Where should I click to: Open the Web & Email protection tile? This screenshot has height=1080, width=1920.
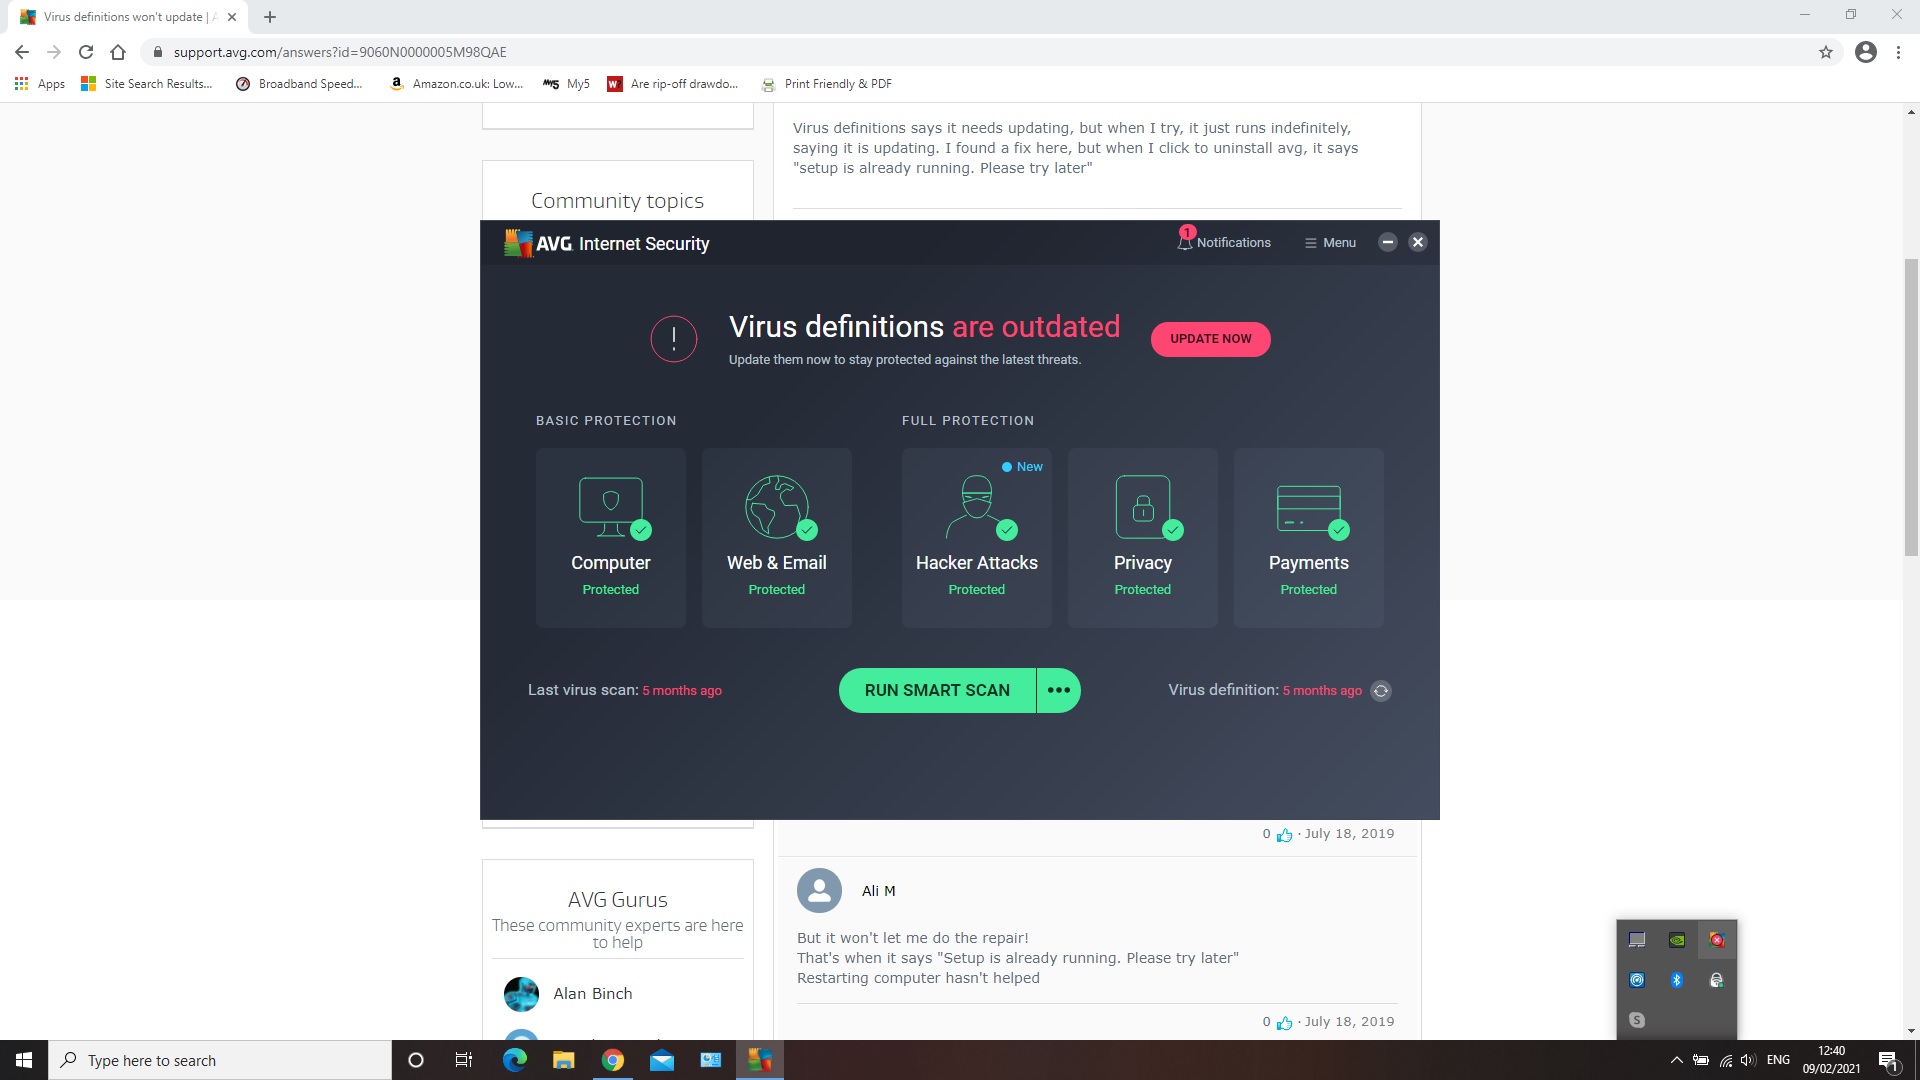pos(777,538)
